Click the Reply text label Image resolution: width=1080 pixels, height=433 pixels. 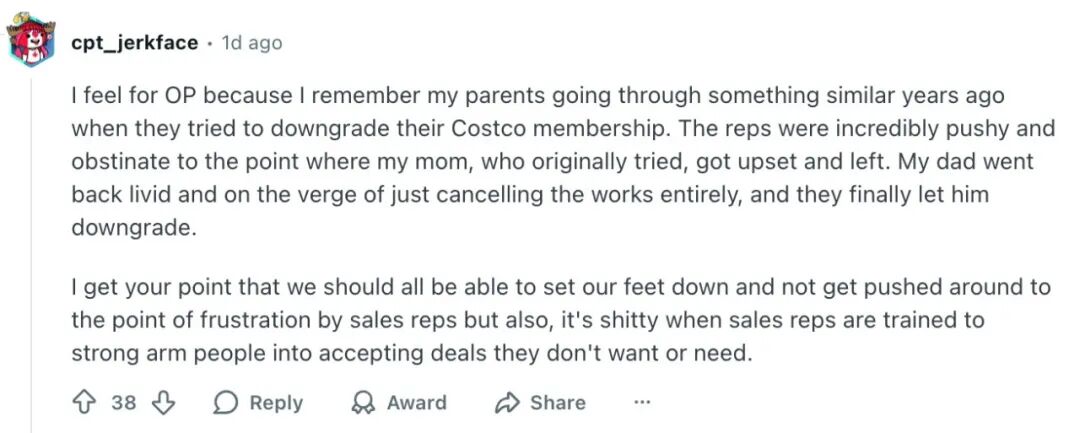pos(276,403)
